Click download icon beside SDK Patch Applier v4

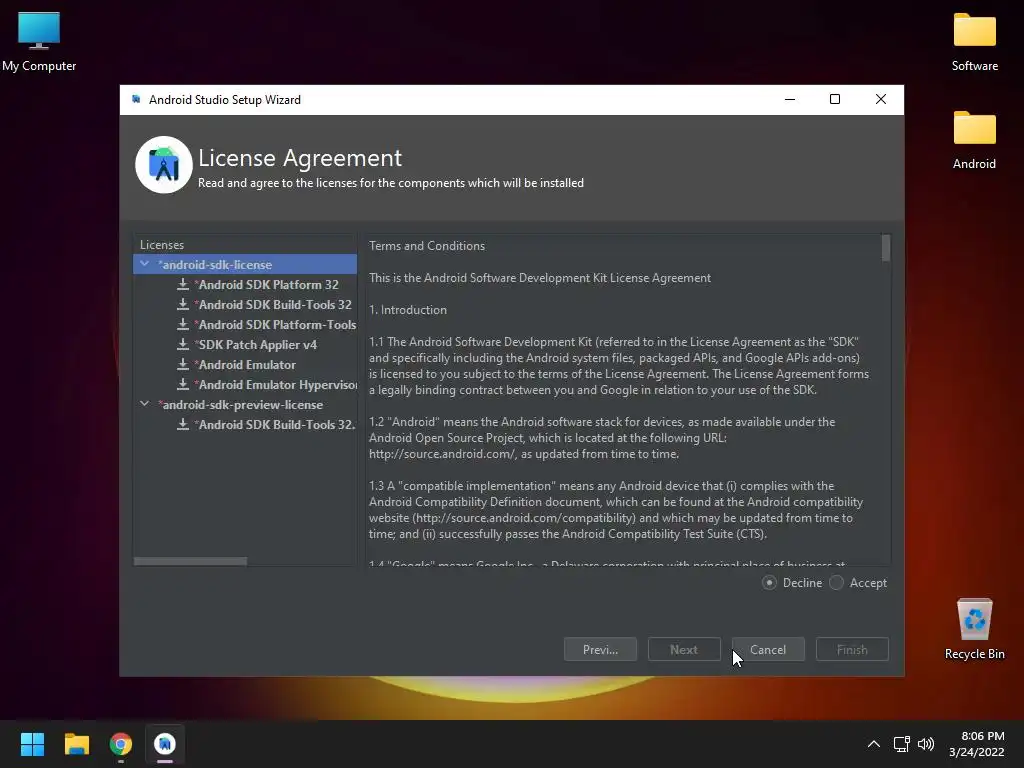183,344
